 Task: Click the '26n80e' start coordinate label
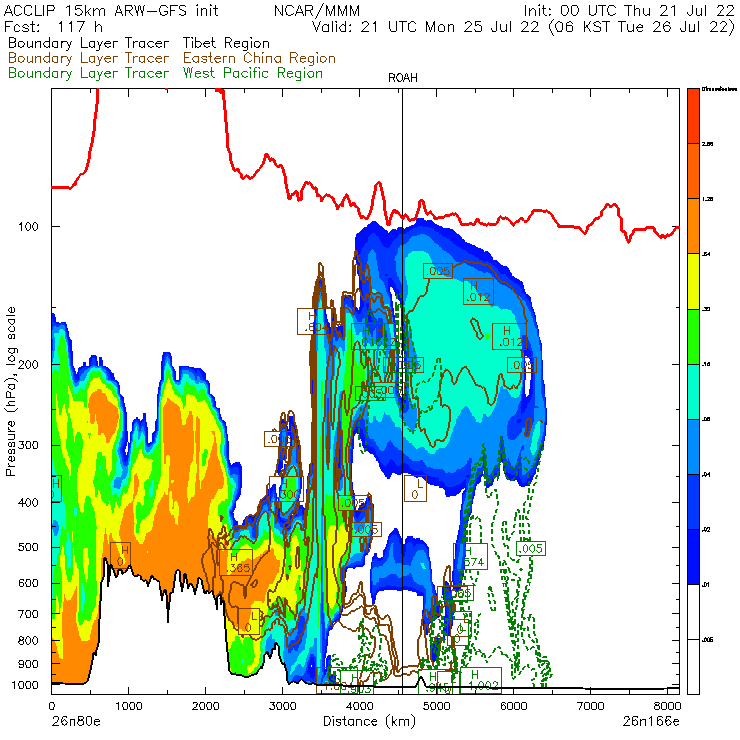click(x=75, y=721)
